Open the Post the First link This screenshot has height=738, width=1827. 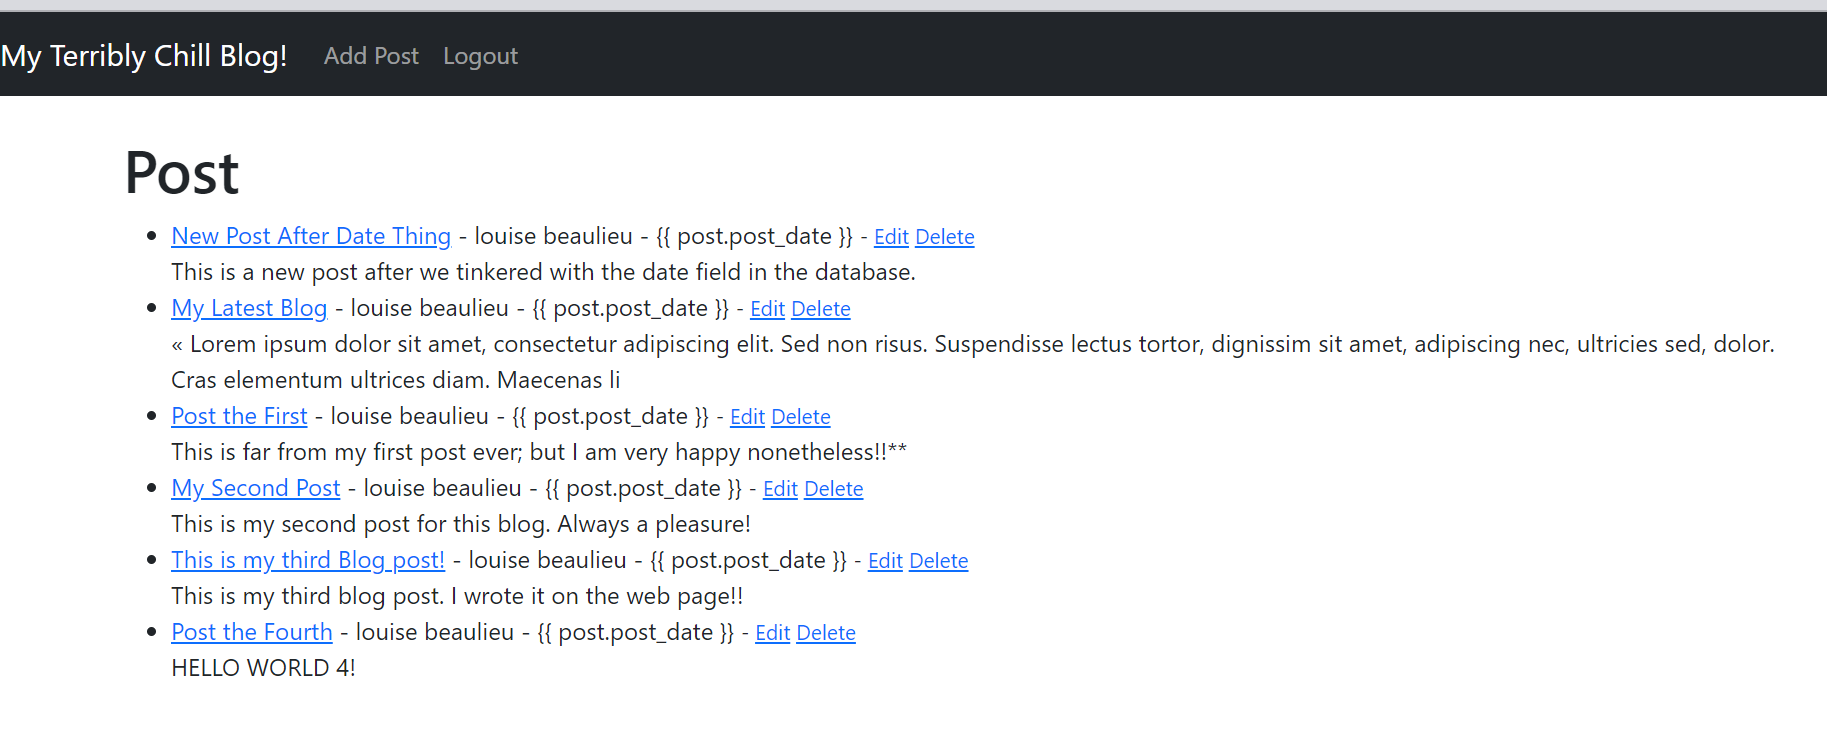click(x=239, y=416)
